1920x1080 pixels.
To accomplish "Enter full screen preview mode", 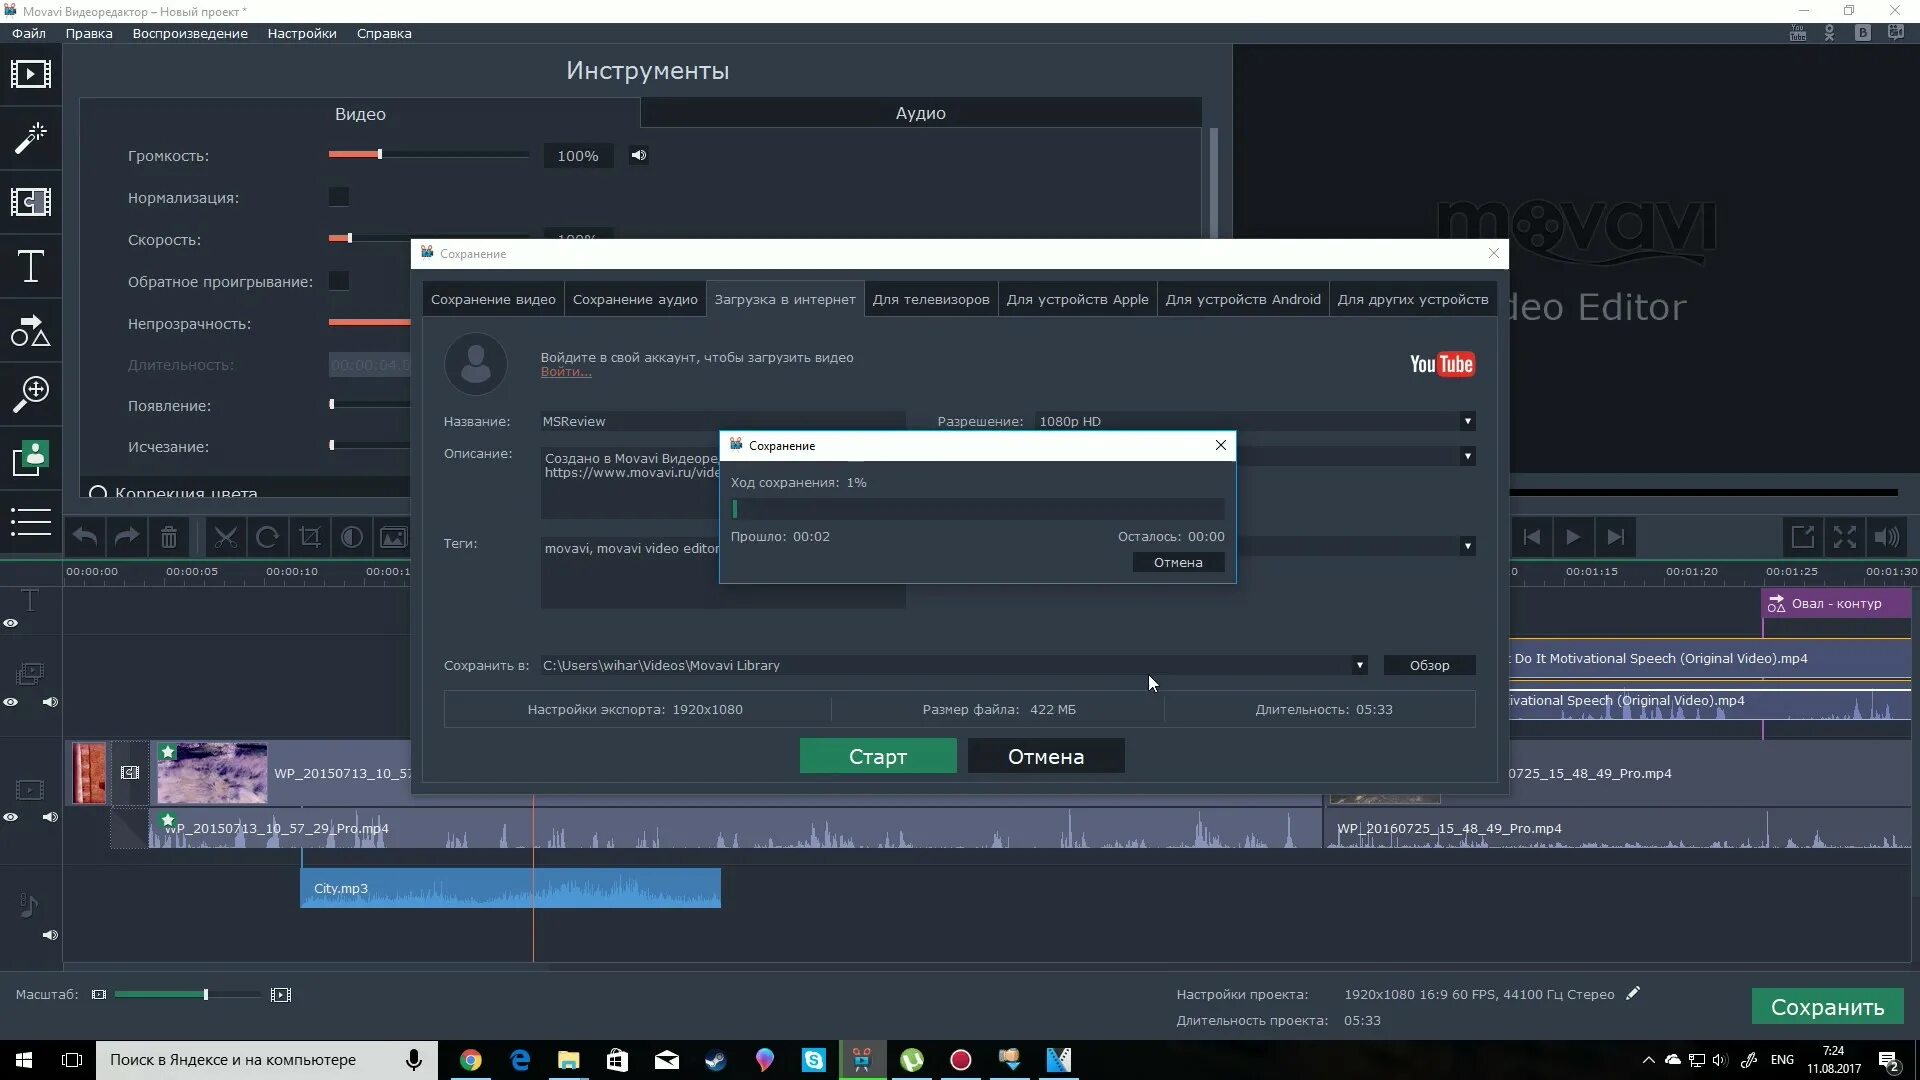I will click(x=1845, y=537).
